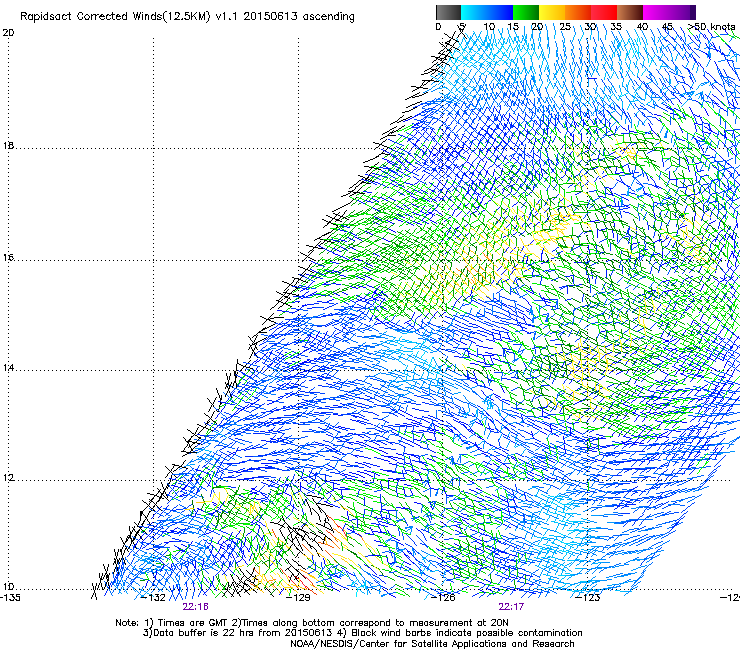This screenshot has width=740, height=650.
Task: Click the '4) Black wind barbs indicate possible contamination' note
Action: pos(460,633)
